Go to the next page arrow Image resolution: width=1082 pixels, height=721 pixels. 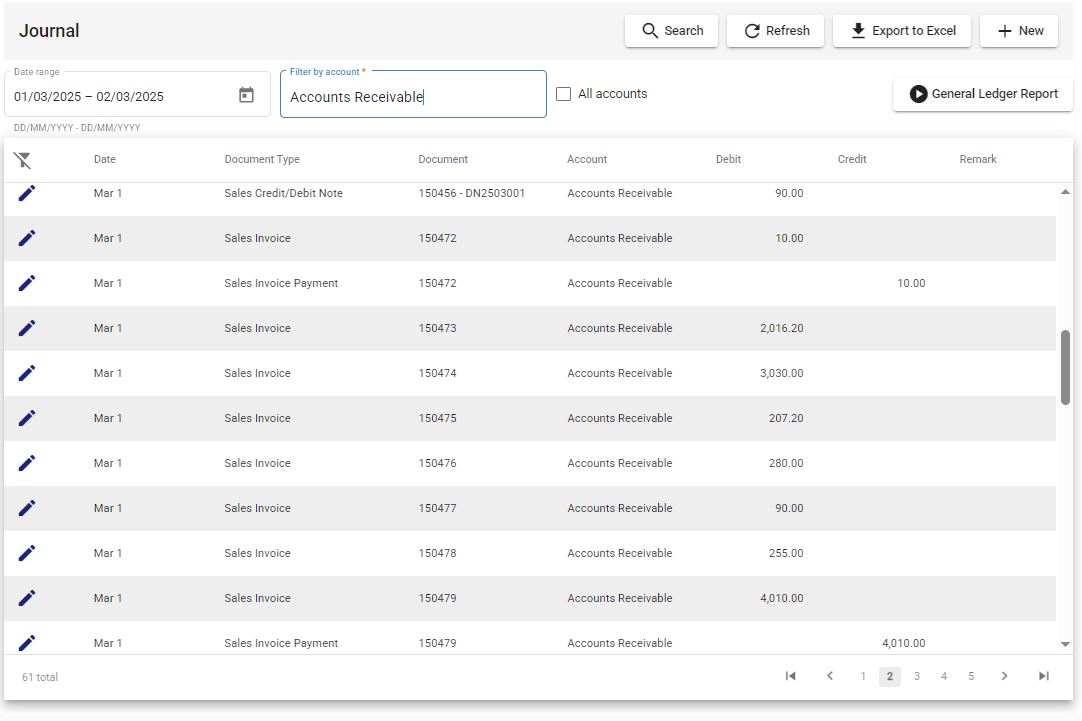[1005, 676]
